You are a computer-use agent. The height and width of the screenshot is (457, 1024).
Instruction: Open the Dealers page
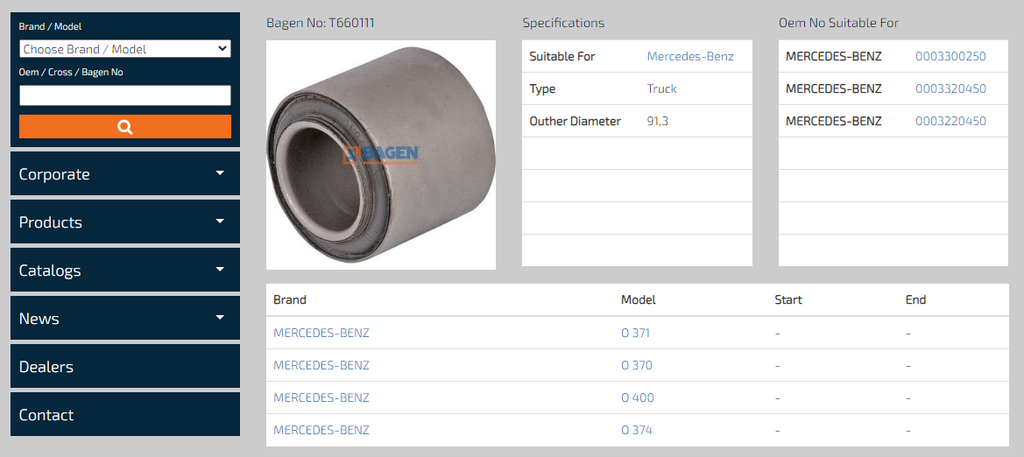point(125,366)
